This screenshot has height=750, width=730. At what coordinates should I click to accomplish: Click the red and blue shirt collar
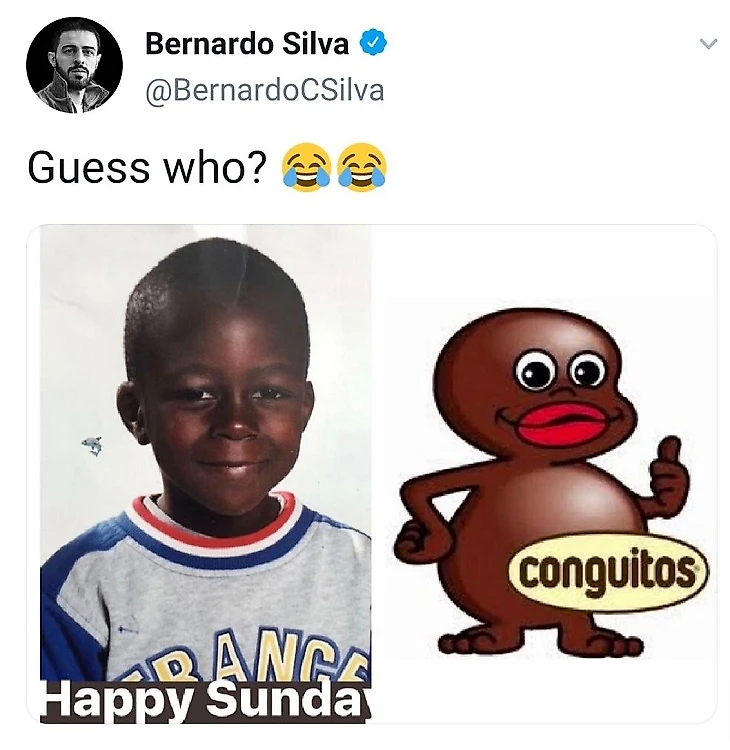215,526
